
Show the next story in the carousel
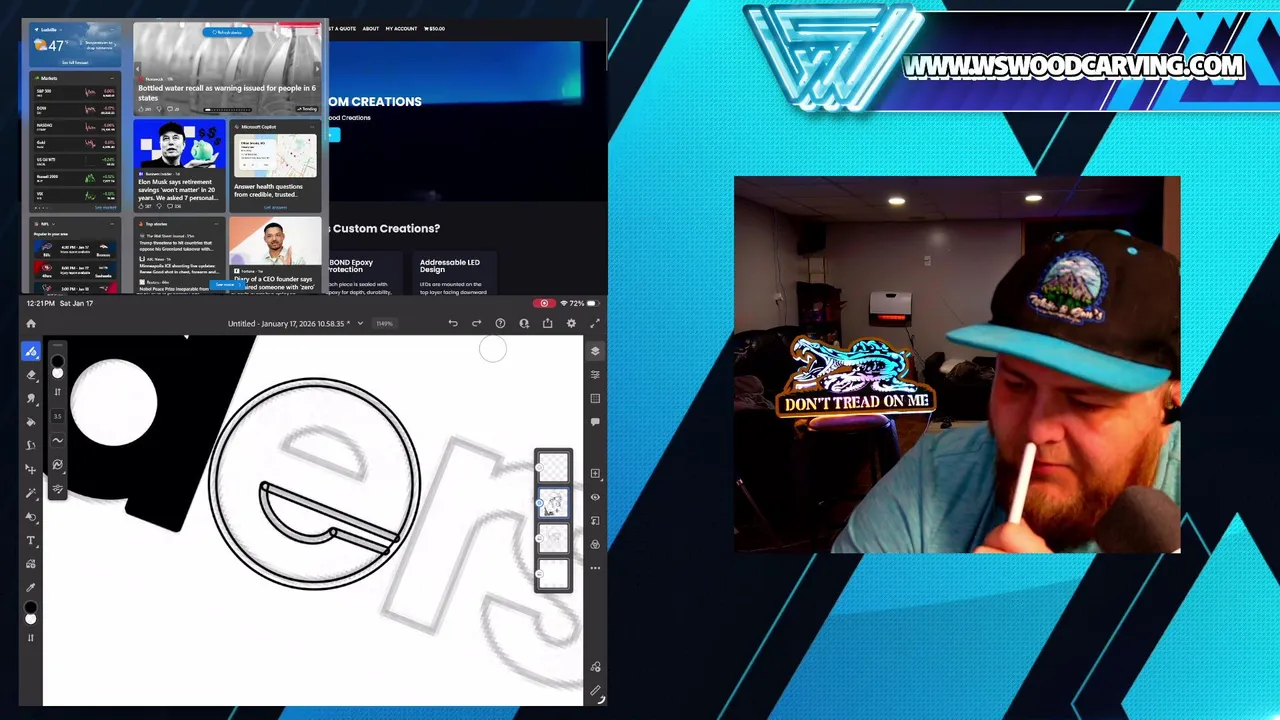click(x=317, y=70)
